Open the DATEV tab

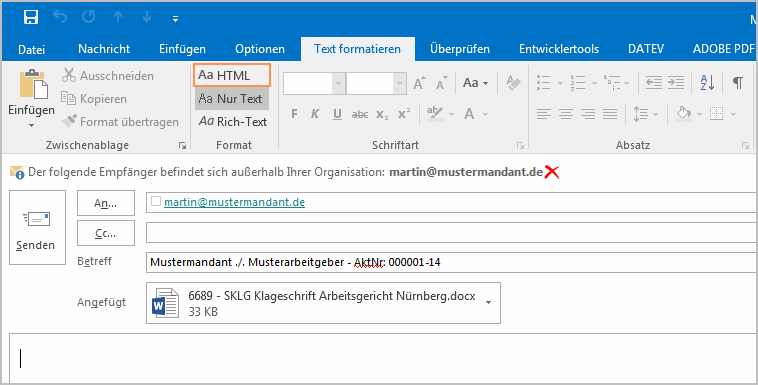(x=646, y=49)
